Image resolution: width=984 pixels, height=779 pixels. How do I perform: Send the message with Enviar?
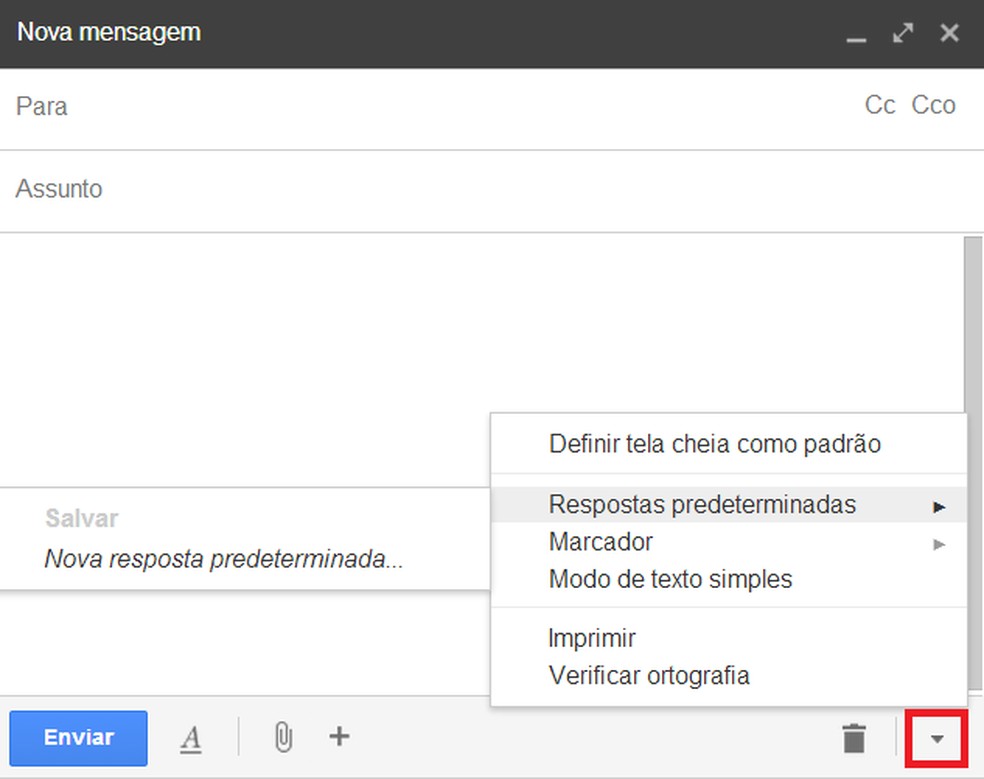coord(77,738)
